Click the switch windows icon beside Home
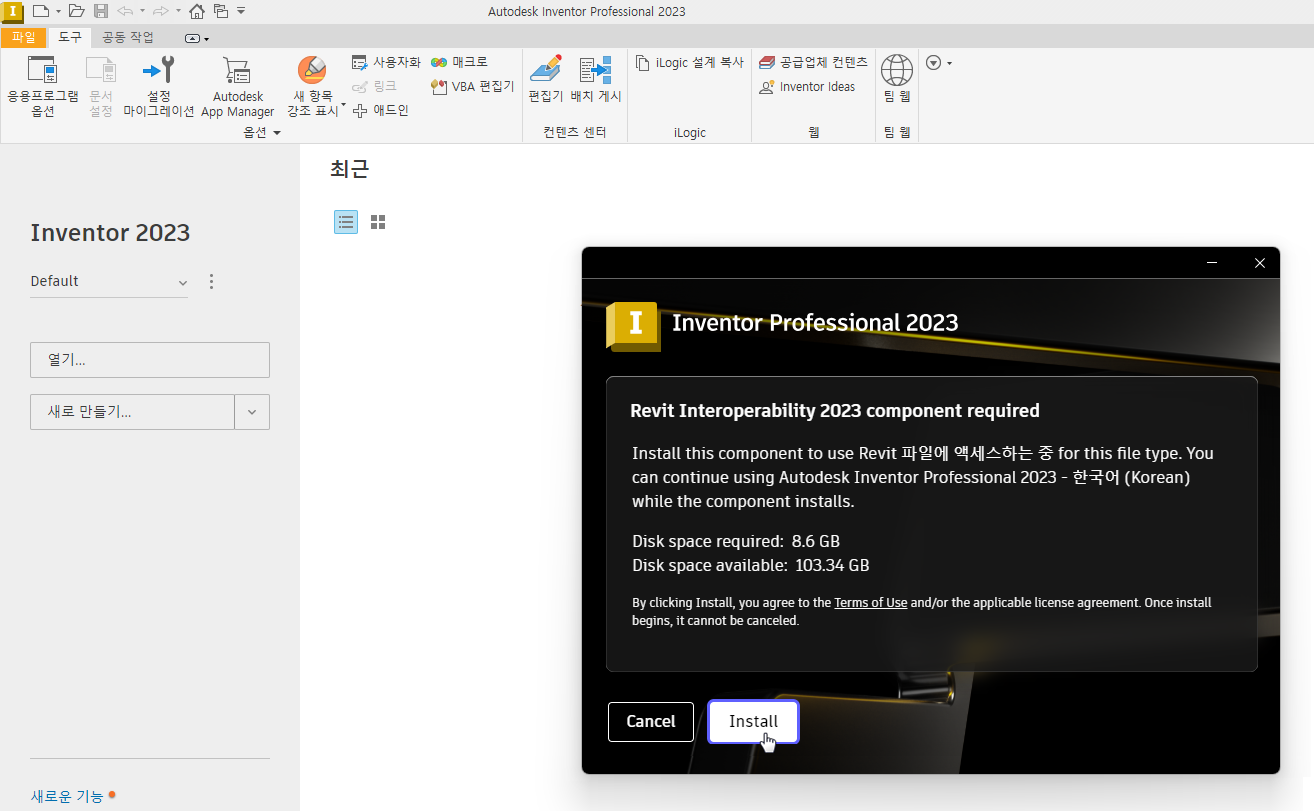This screenshot has width=1314, height=811. pos(221,11)
